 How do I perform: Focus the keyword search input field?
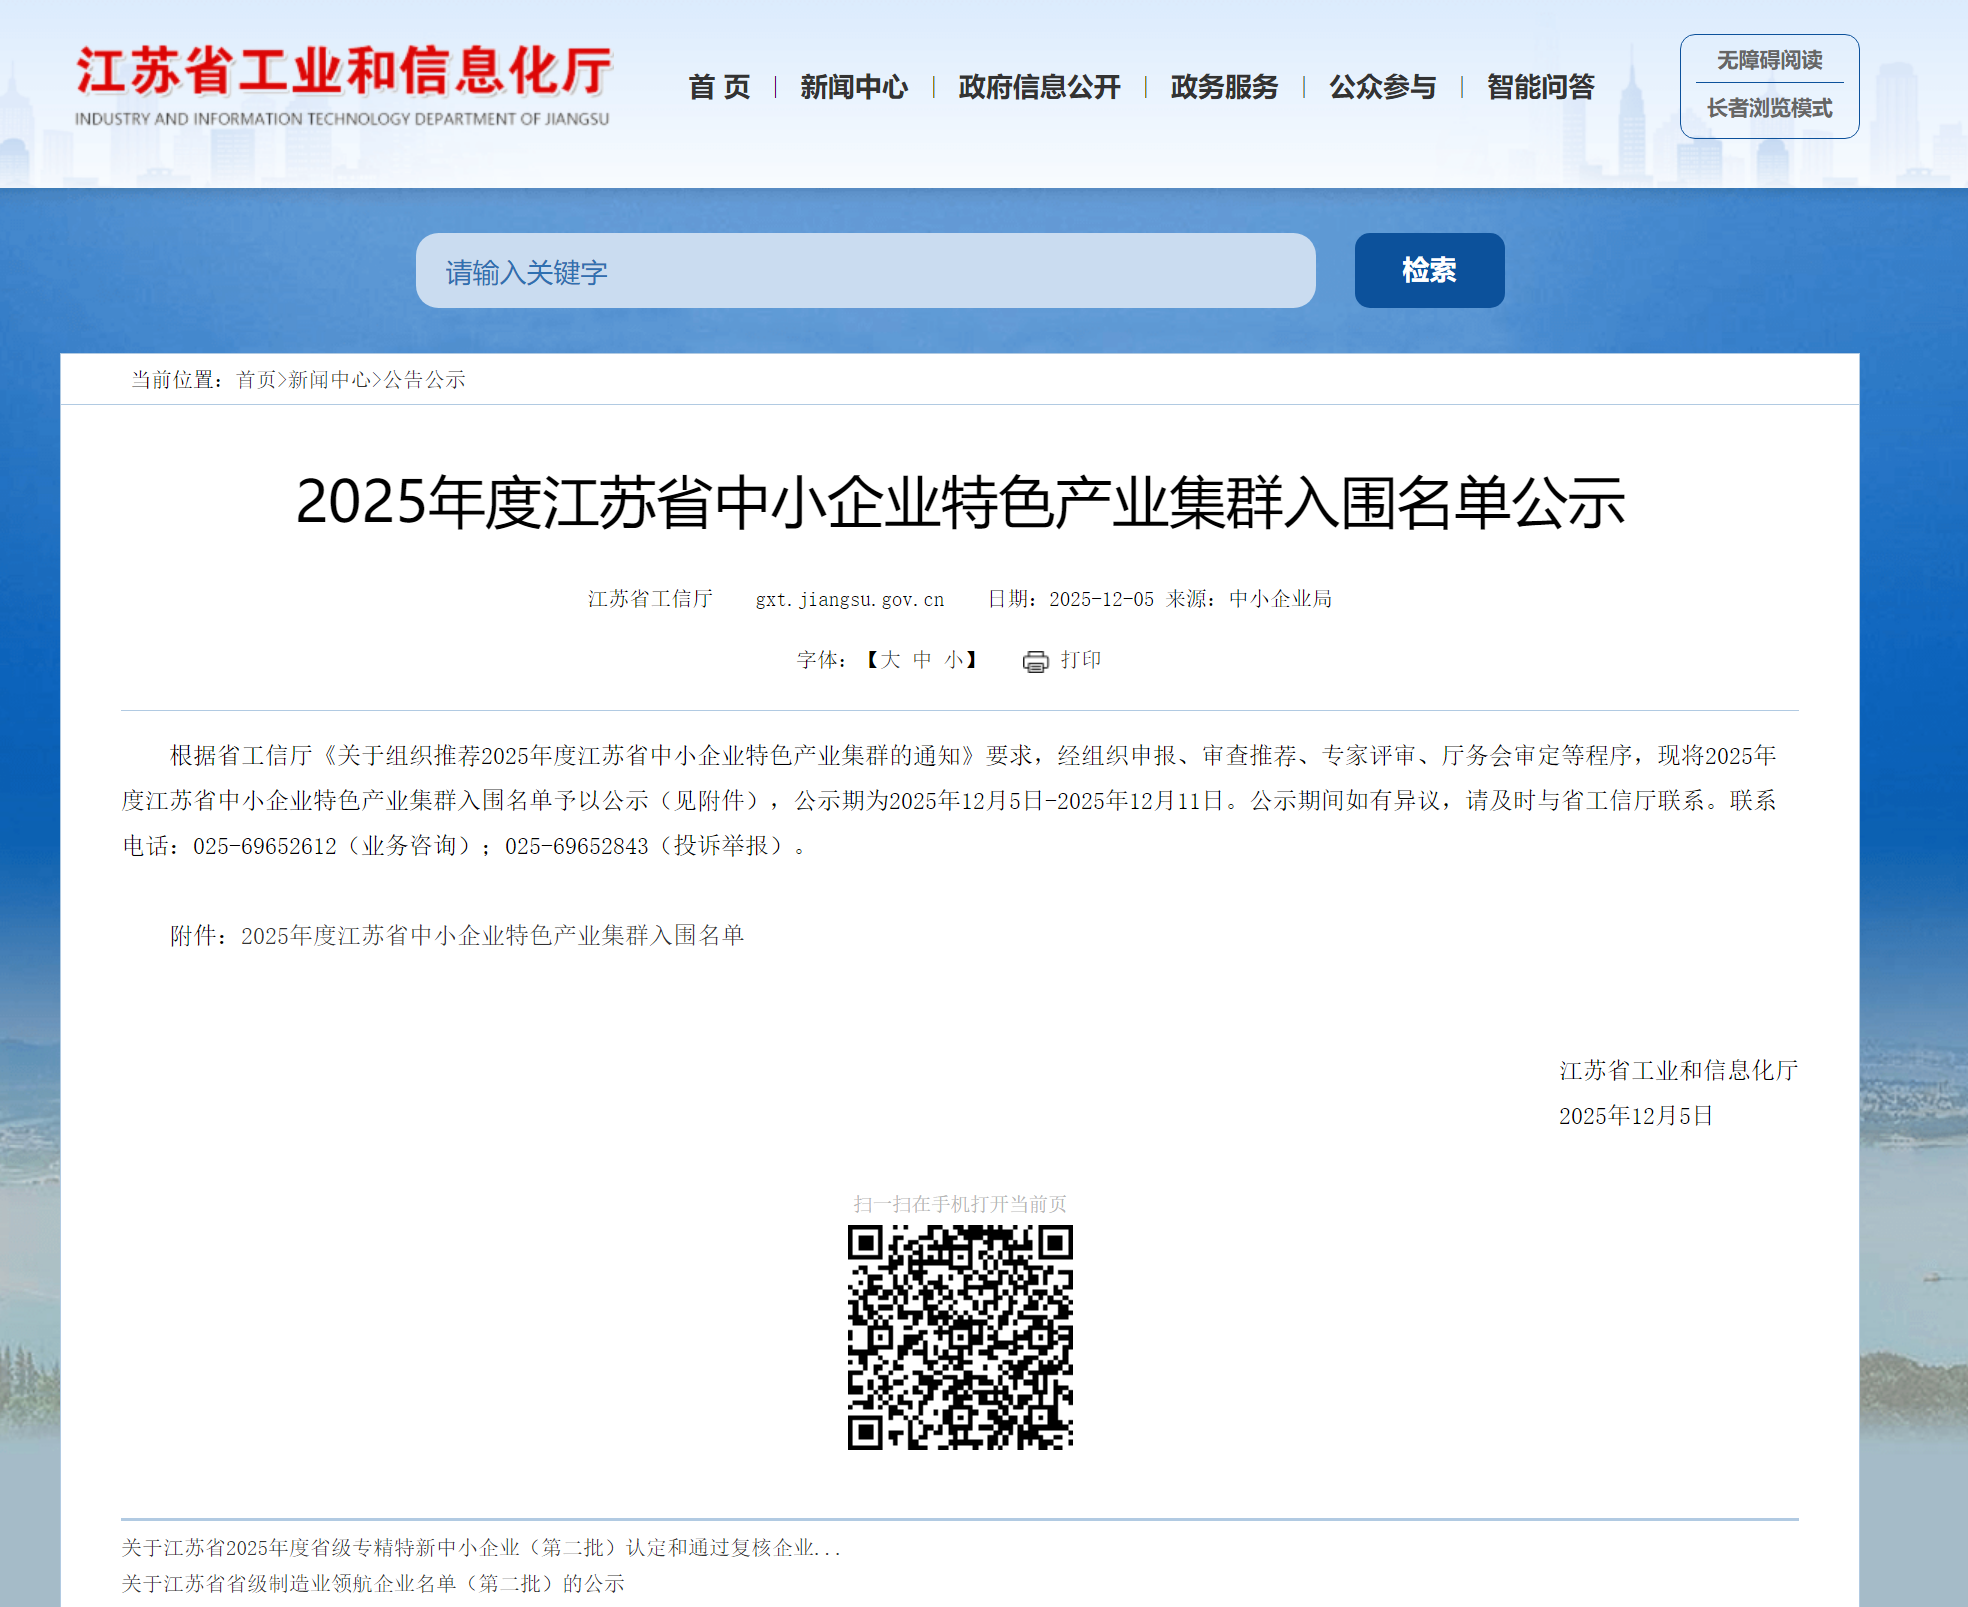click(x=865, y=271)
